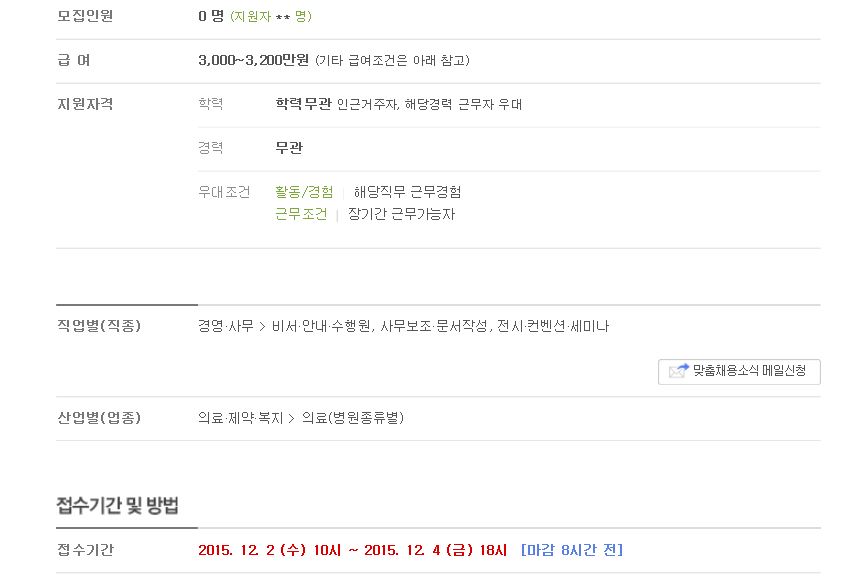Click the 장기간 근무가능자 preference text
The width and height of the screenshot is (853, 578).
pos(401,214)
